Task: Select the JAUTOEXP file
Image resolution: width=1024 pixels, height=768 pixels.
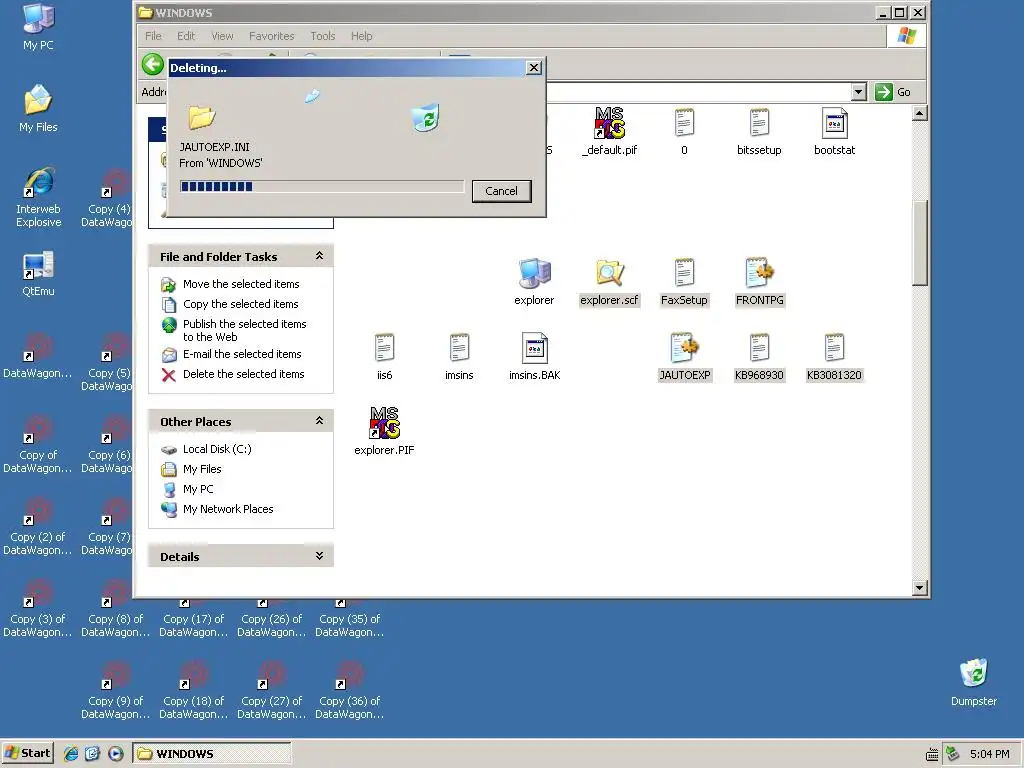Action: [x=684, y=357]
